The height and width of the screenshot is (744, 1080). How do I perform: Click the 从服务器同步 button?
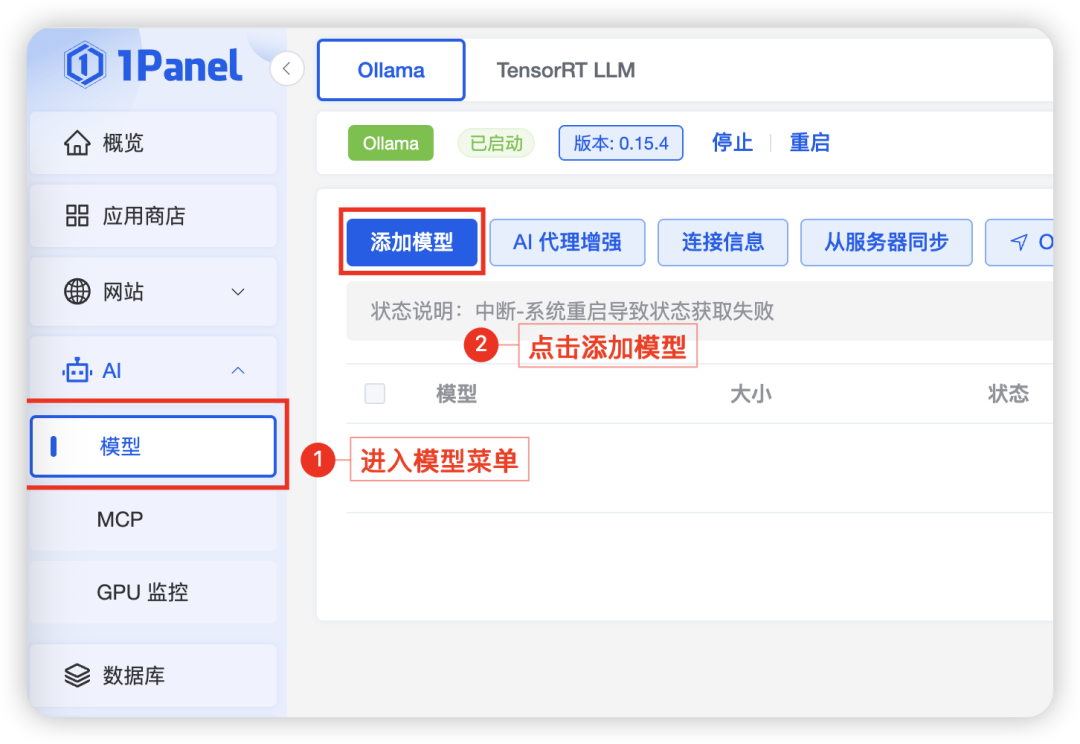(x=886, y=242)
